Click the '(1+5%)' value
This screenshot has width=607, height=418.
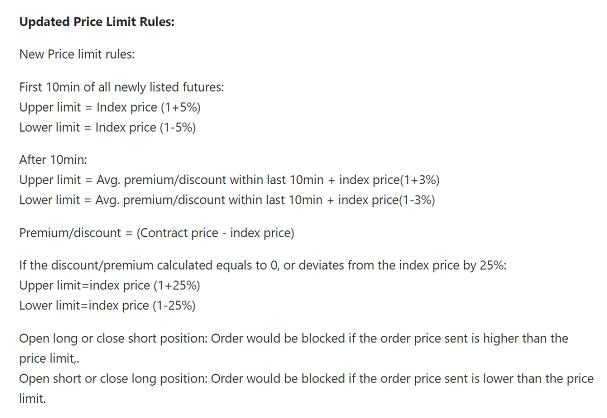point(186,107)
